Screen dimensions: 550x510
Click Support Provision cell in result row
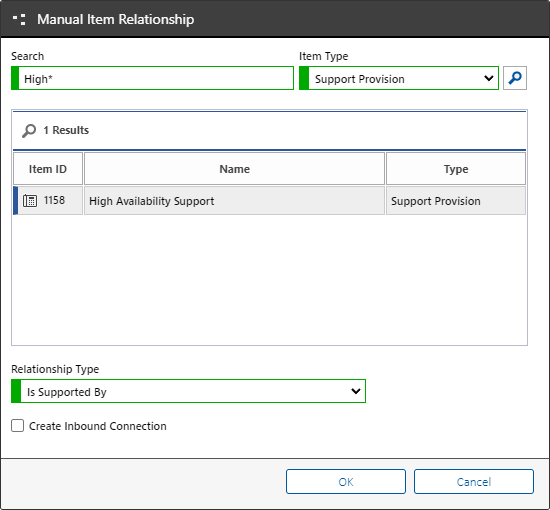(x=456, y=201)
